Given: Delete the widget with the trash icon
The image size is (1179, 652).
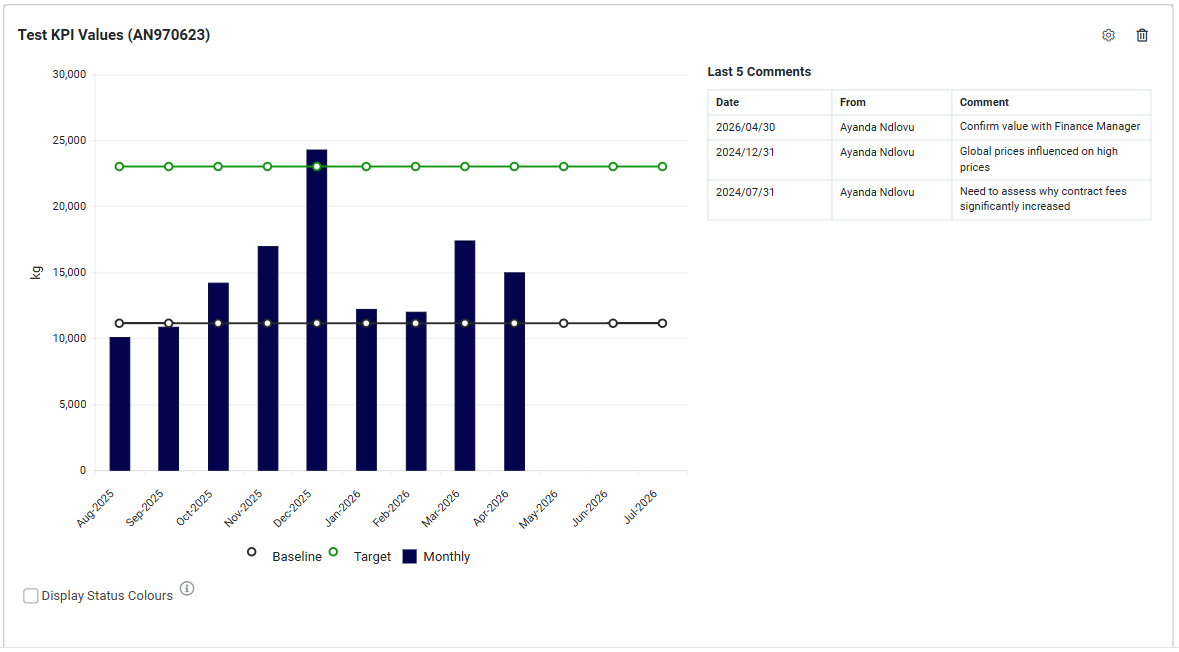Looking at the screenshot, I should [1142, 35].
